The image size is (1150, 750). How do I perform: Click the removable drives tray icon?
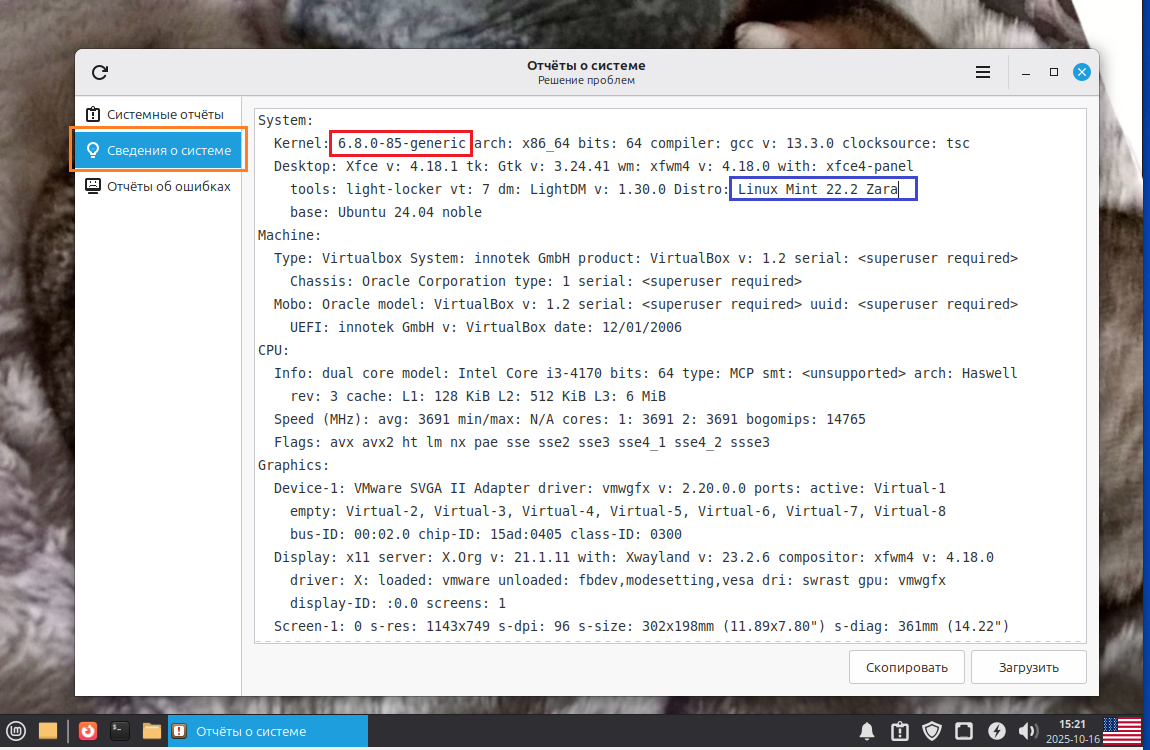click(964, 731)
